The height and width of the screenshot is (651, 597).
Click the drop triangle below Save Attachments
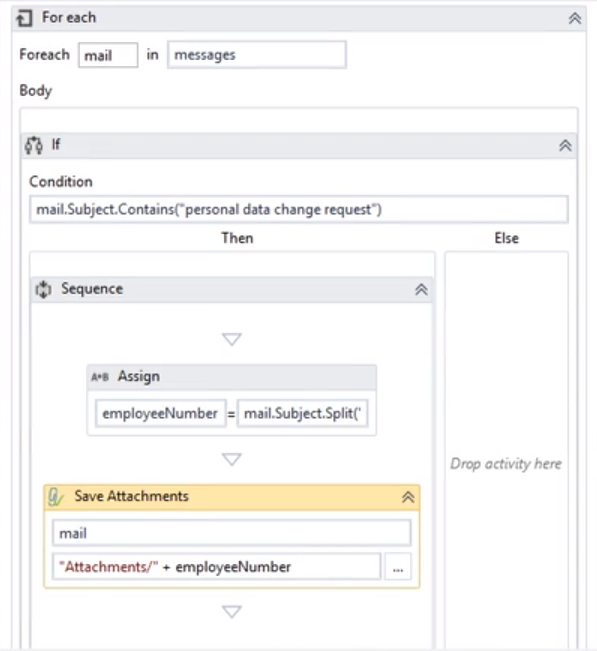[x=232, y=612]
